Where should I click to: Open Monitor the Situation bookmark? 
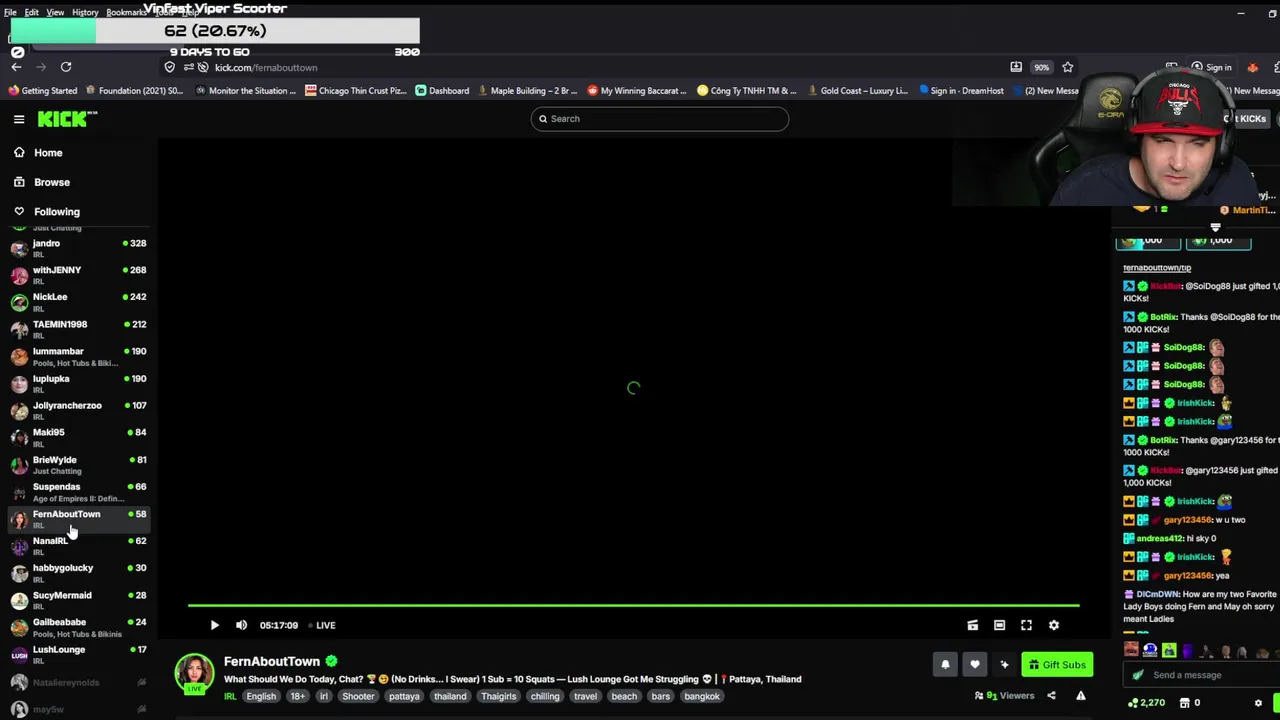(246, 91)
